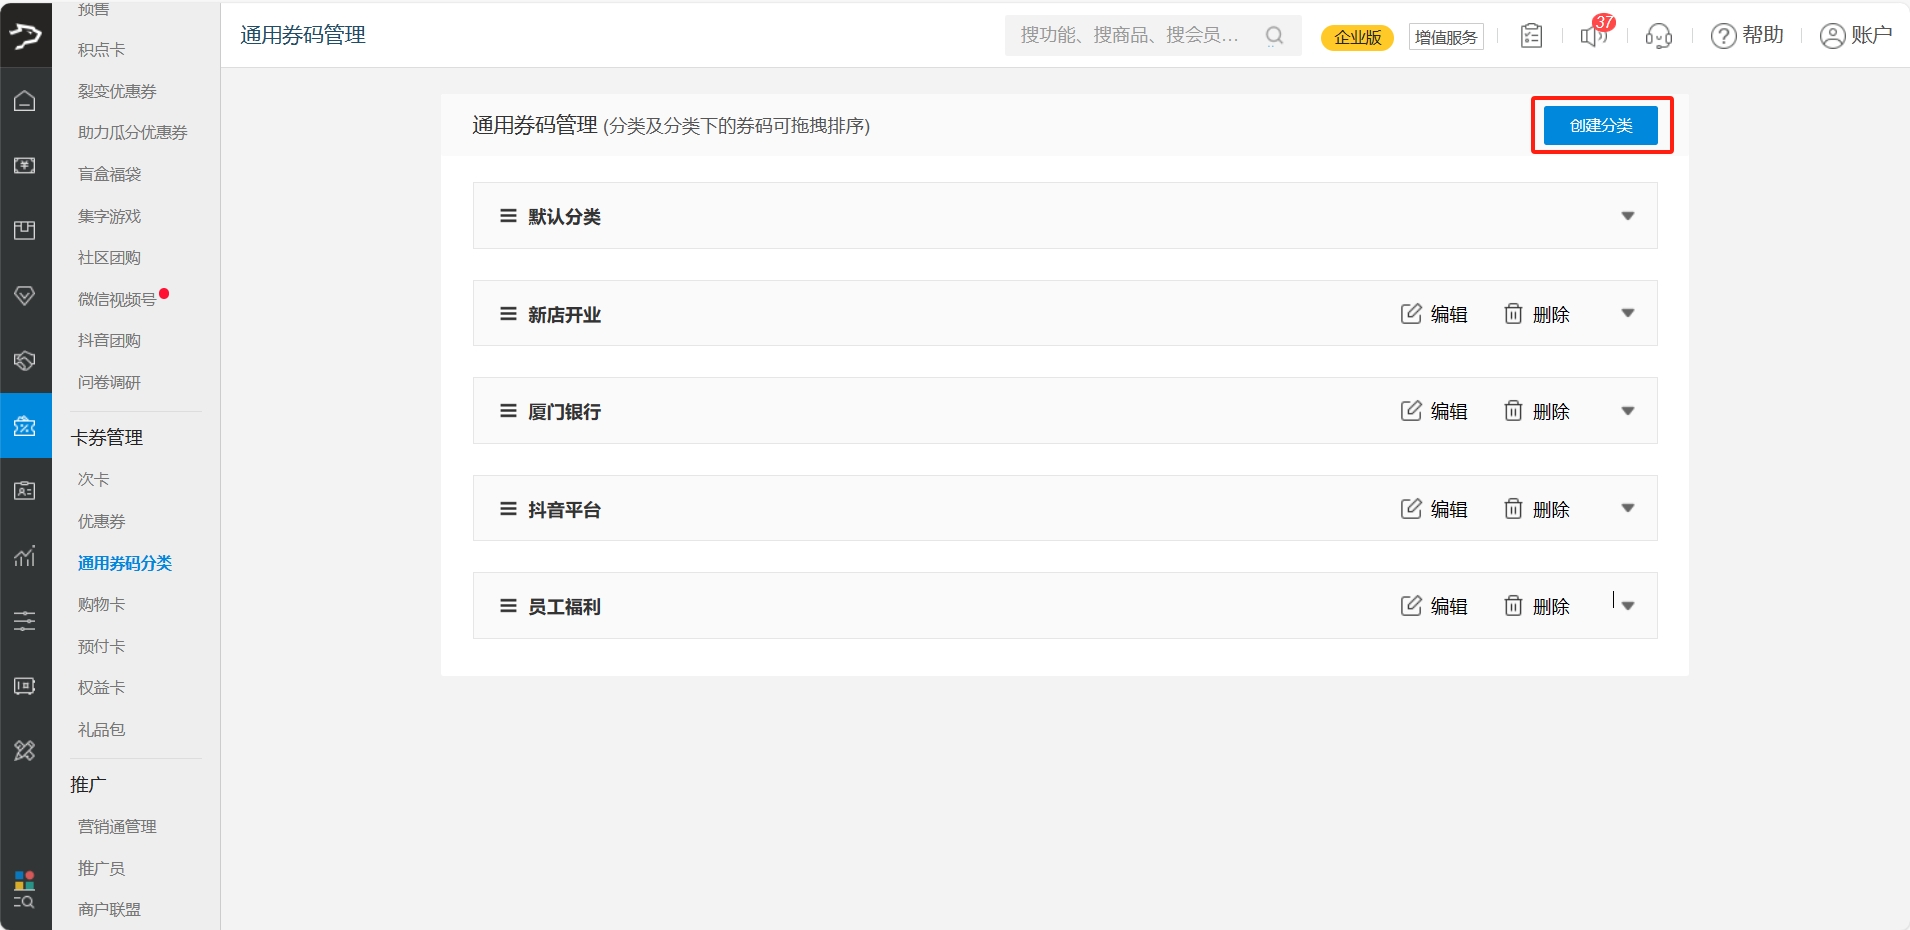Open the settings sliders icon in sidebar
Screen dimensions: 1910x930
25,621
